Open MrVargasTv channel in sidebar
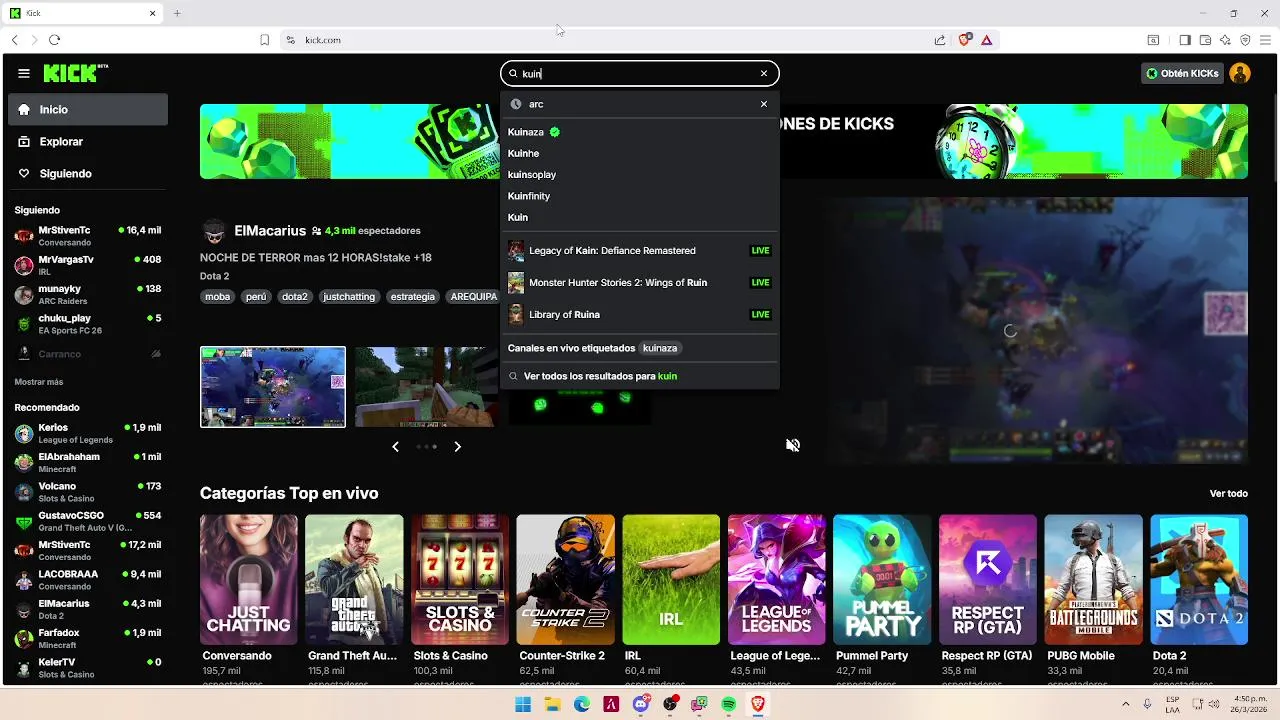The image size is (1280, 720). tap(88, 265)
